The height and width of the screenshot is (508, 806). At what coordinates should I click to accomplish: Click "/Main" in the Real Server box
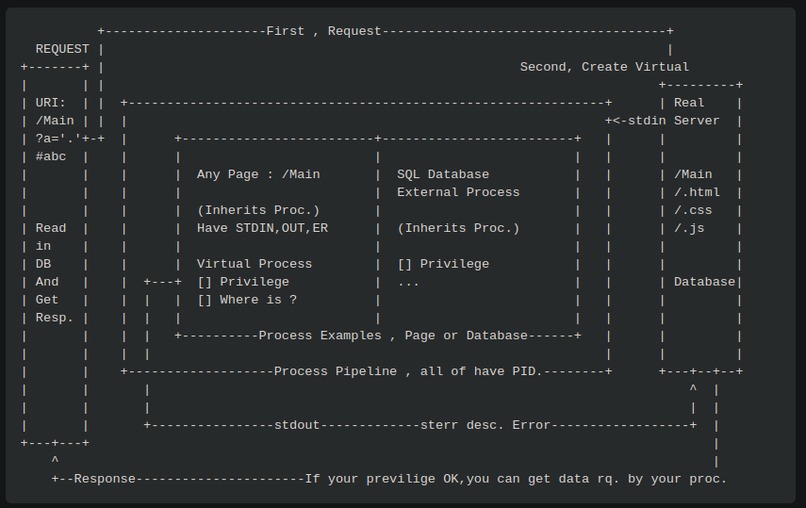coord(693,175)
